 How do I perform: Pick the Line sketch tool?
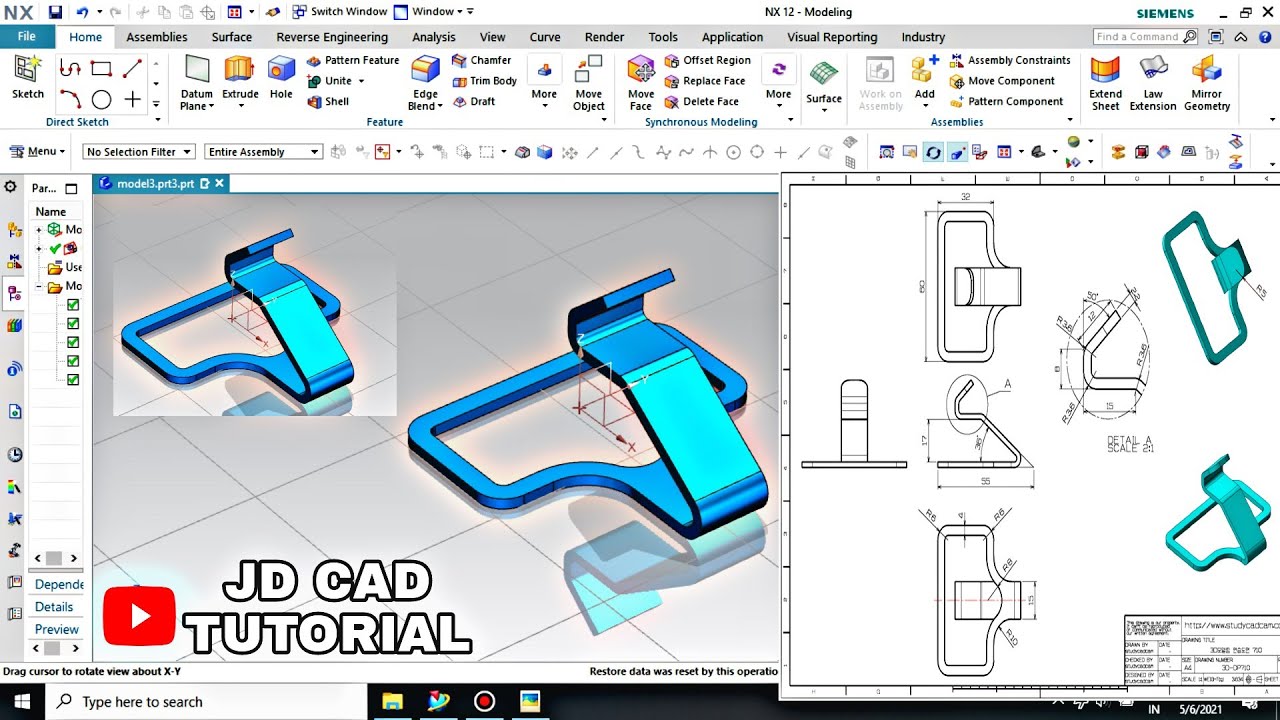[x=132, y=68]
